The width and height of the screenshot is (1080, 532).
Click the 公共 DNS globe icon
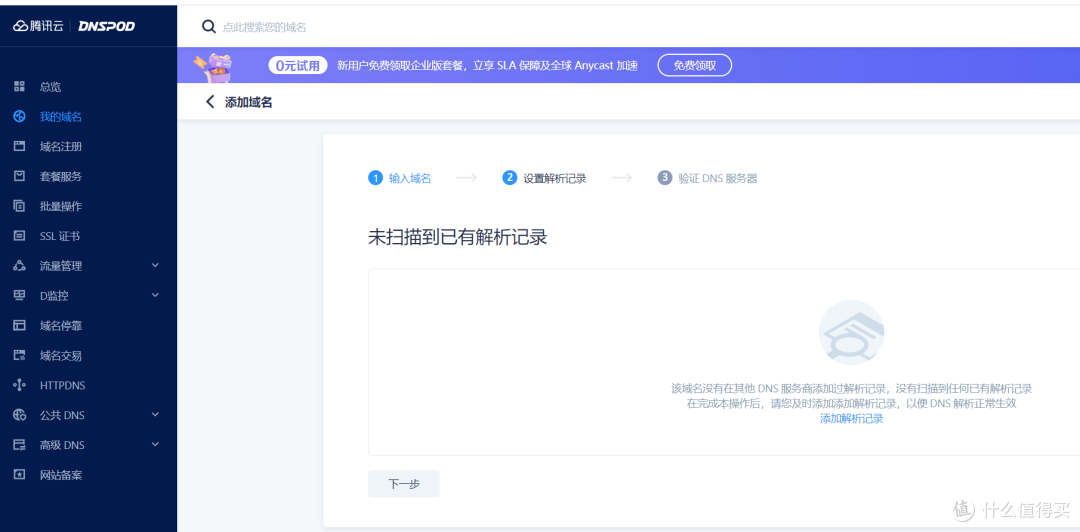(x=19, y=415)
